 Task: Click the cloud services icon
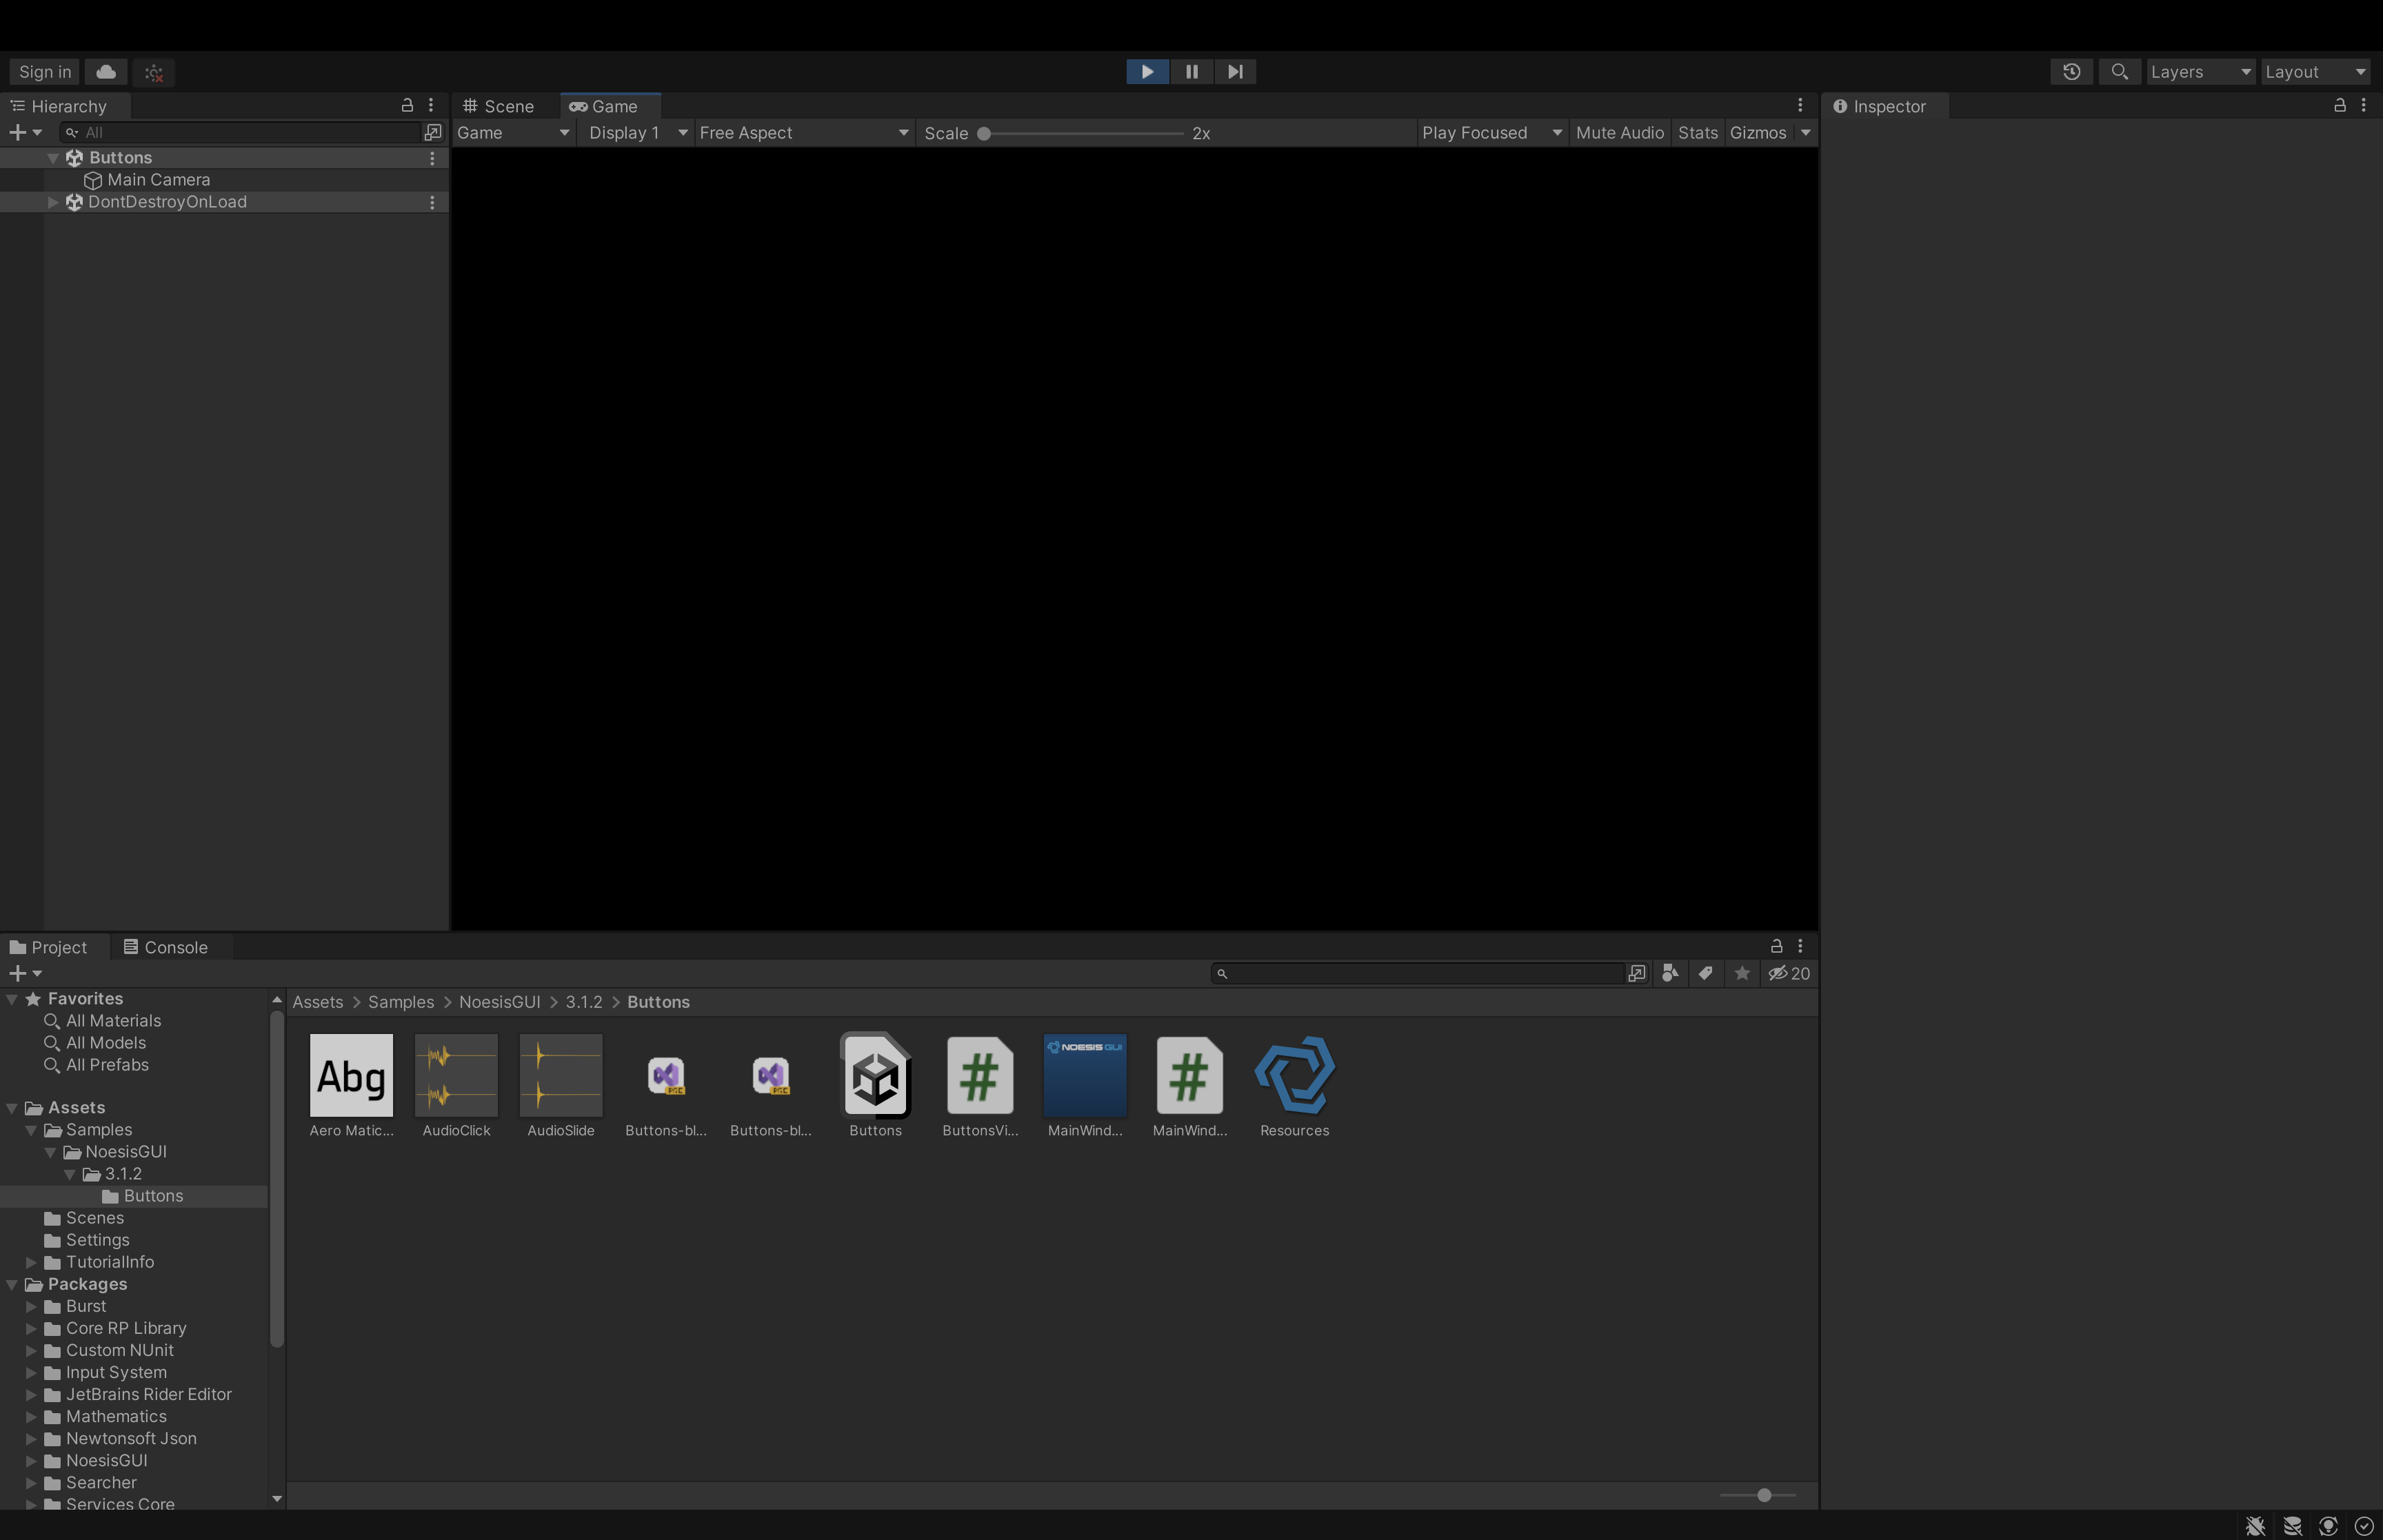(x=106, y=72)
